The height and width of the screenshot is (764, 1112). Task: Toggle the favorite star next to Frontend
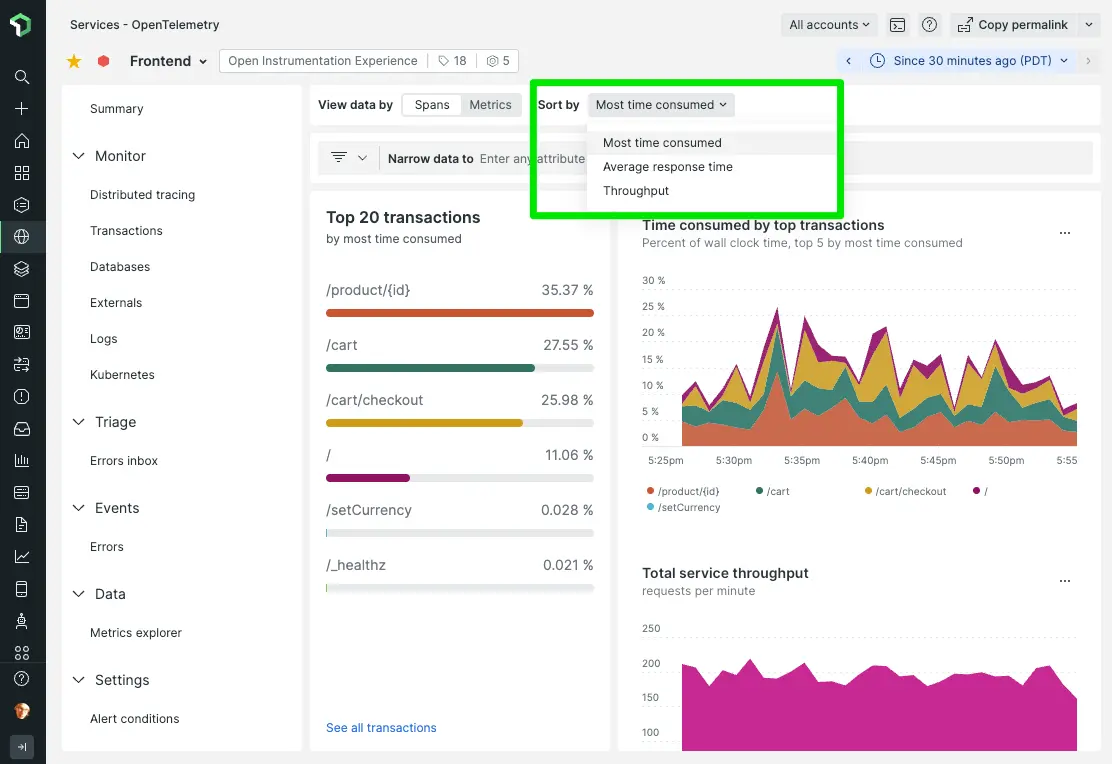(x=73, y=61)
